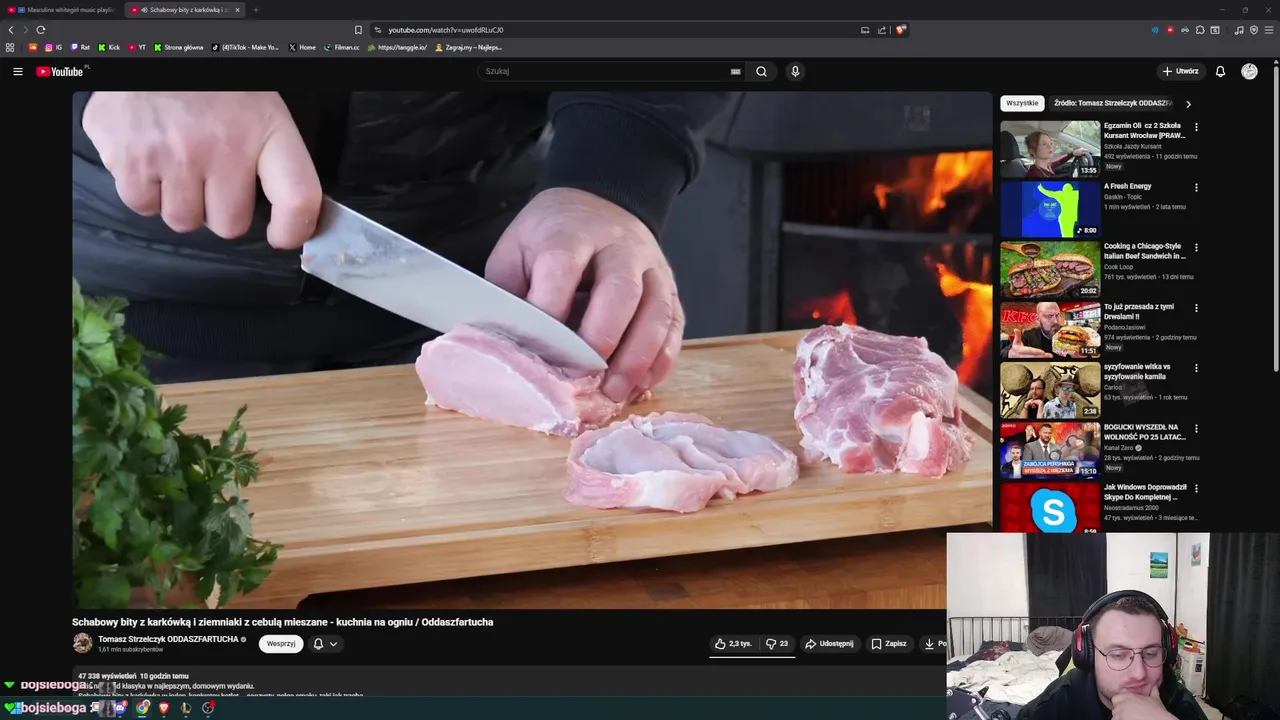Image resolution: width=1280 pixels, height=720 pixels.
Task: Open the X Home bookmark
Action: (302, 47)
